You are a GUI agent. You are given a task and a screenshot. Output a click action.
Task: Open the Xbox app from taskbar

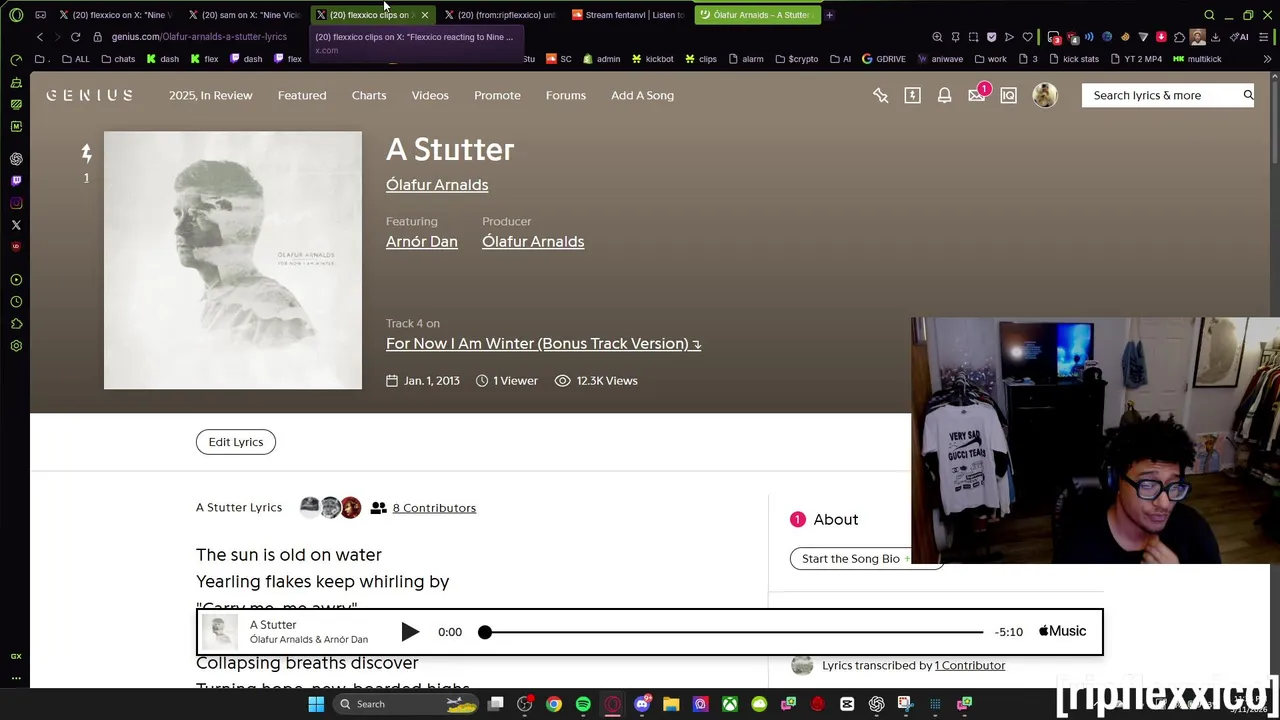click(x=730, y=704)
